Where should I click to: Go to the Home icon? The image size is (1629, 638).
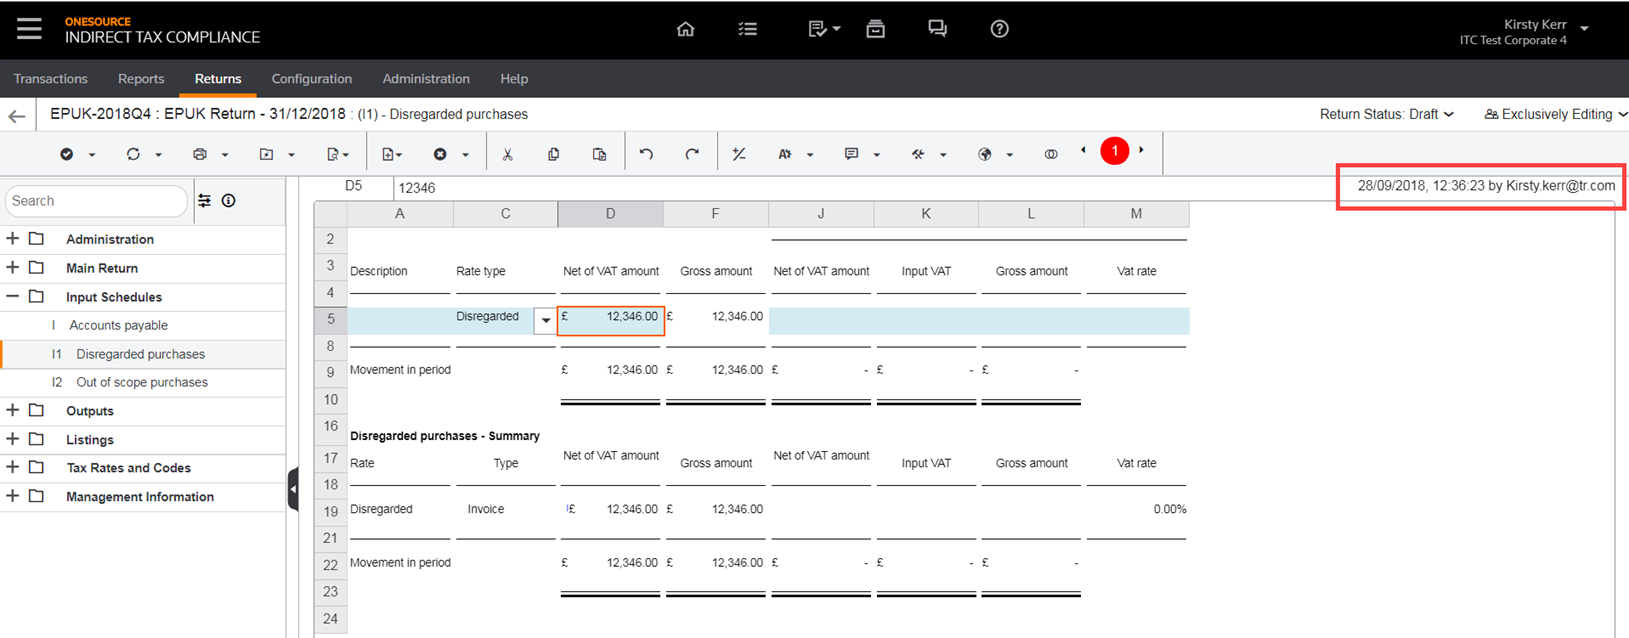click(685, 29)
